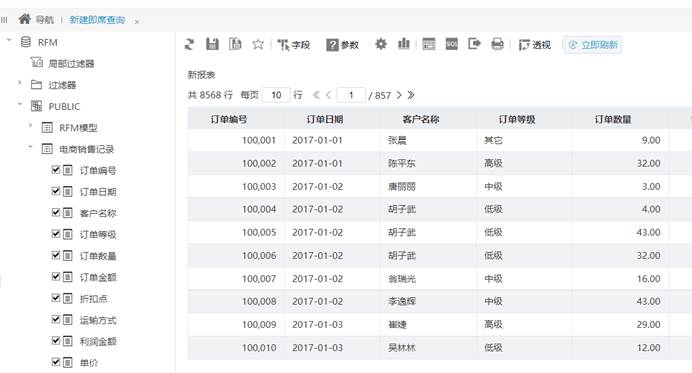The height and width of the screenshot is (373, 692).
Task: Click the Save As document icon
Action: [x=235, y=44]
